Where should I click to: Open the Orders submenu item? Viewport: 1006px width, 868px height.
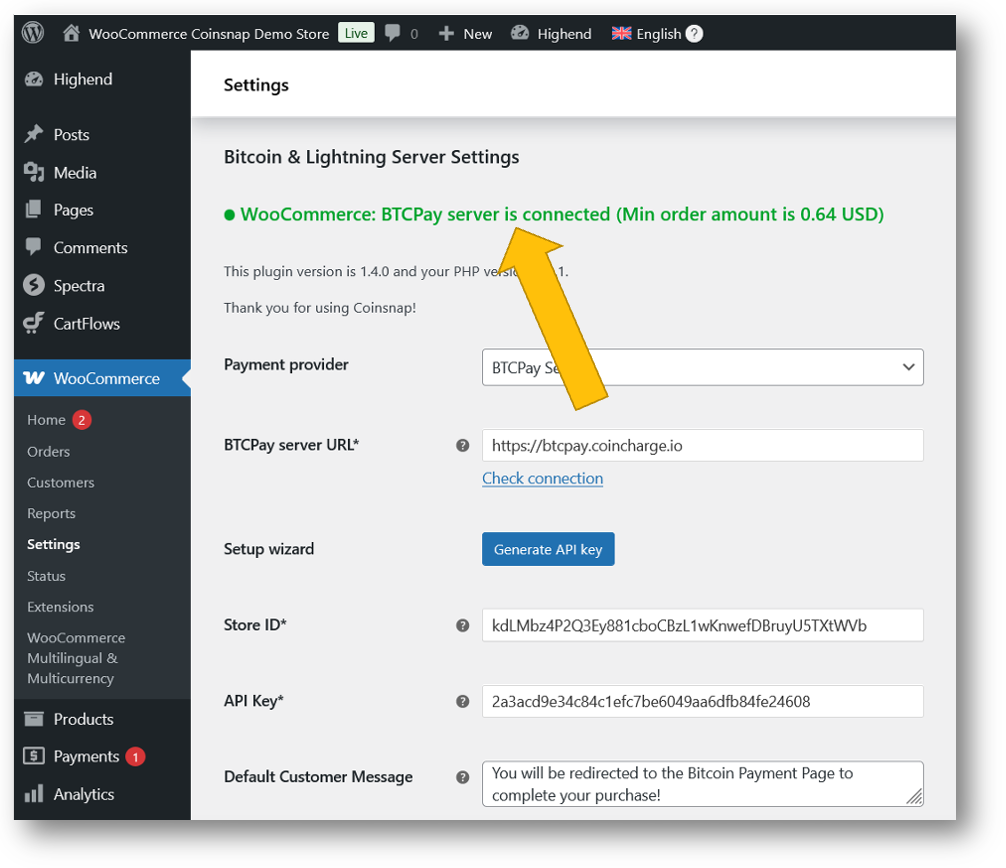coord(48,452)
